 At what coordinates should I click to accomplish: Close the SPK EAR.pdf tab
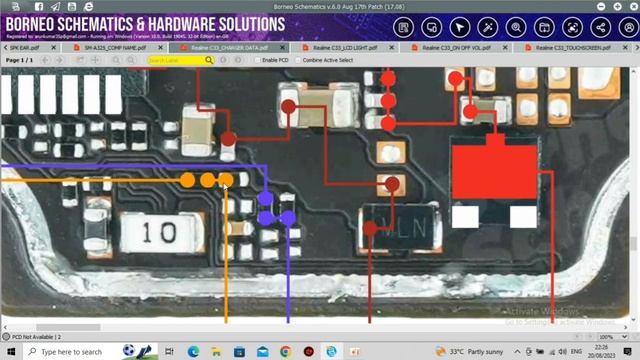(x=53, y=48)
